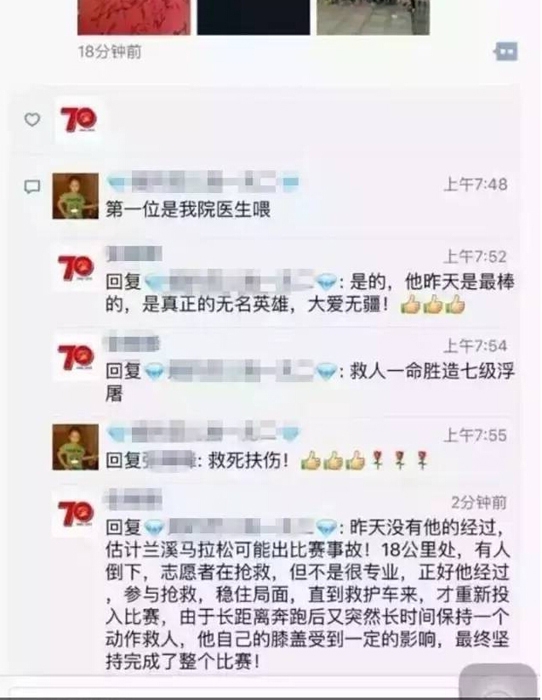Tap the heart likes icon
542x700 pixels.
(x=32, y=119)
